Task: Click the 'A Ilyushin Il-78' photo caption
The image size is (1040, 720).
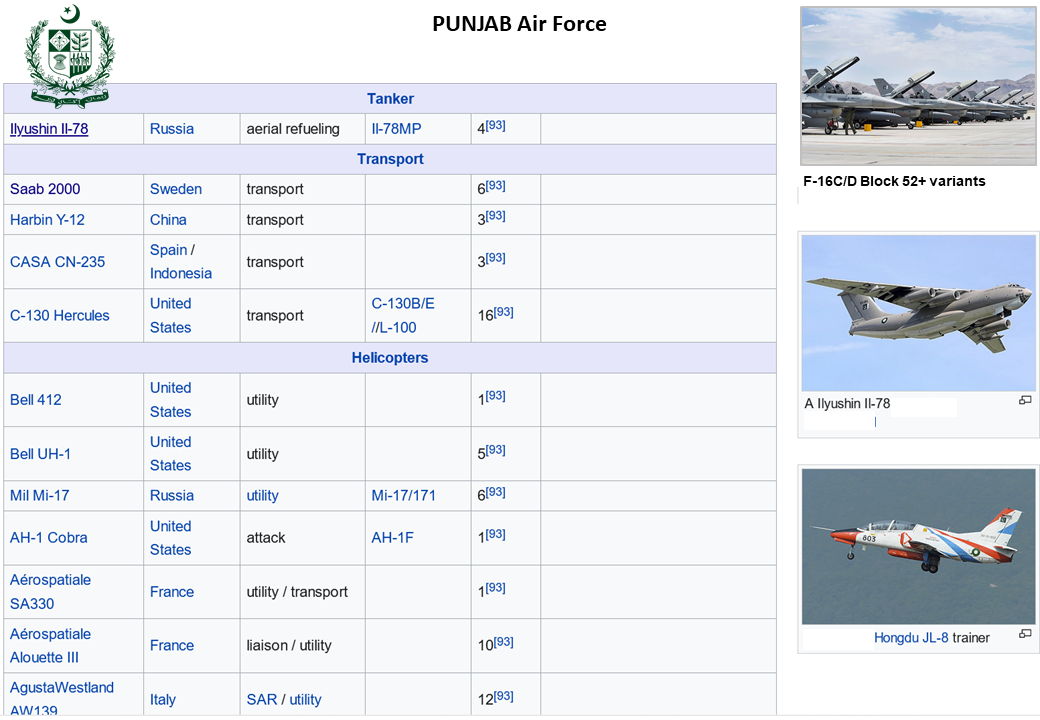Action: pyautogui.click(x=847, y=403)
